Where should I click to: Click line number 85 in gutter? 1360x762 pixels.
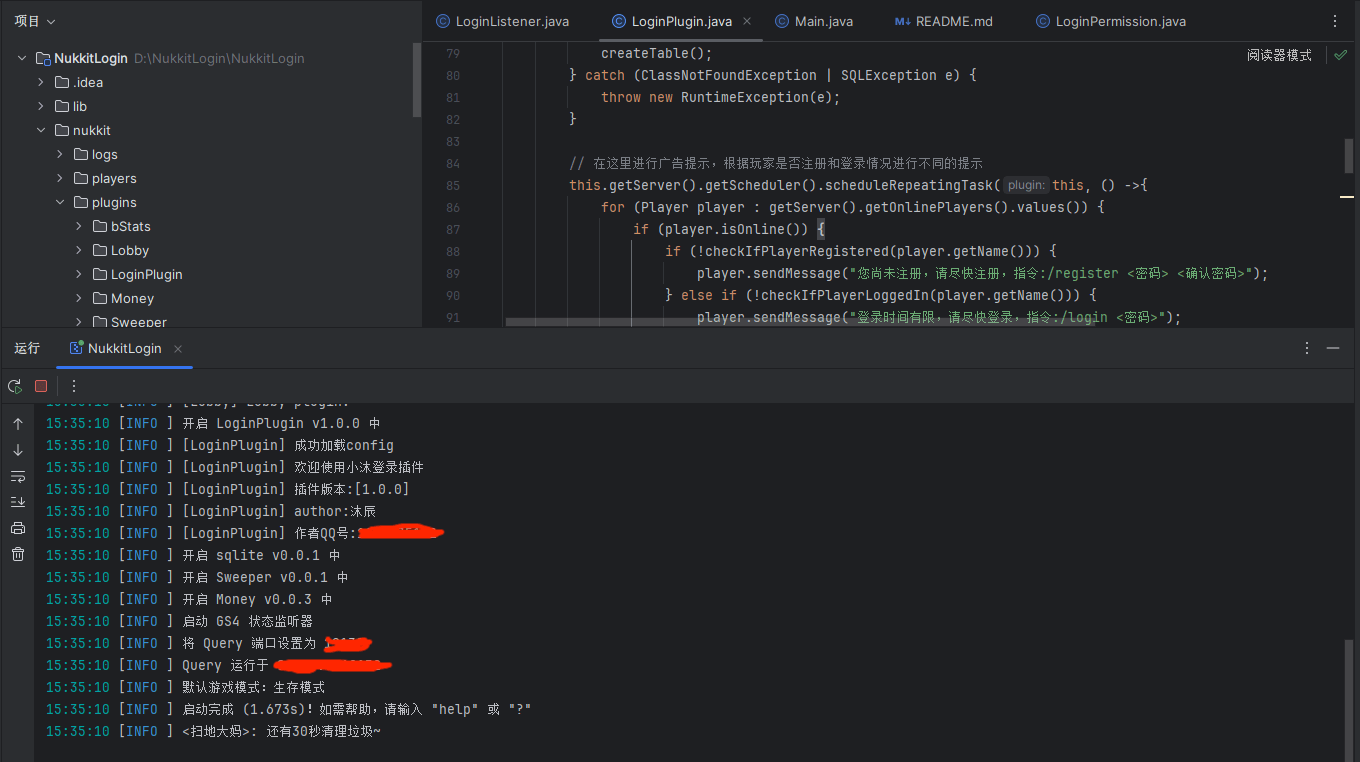coord(452,185)
